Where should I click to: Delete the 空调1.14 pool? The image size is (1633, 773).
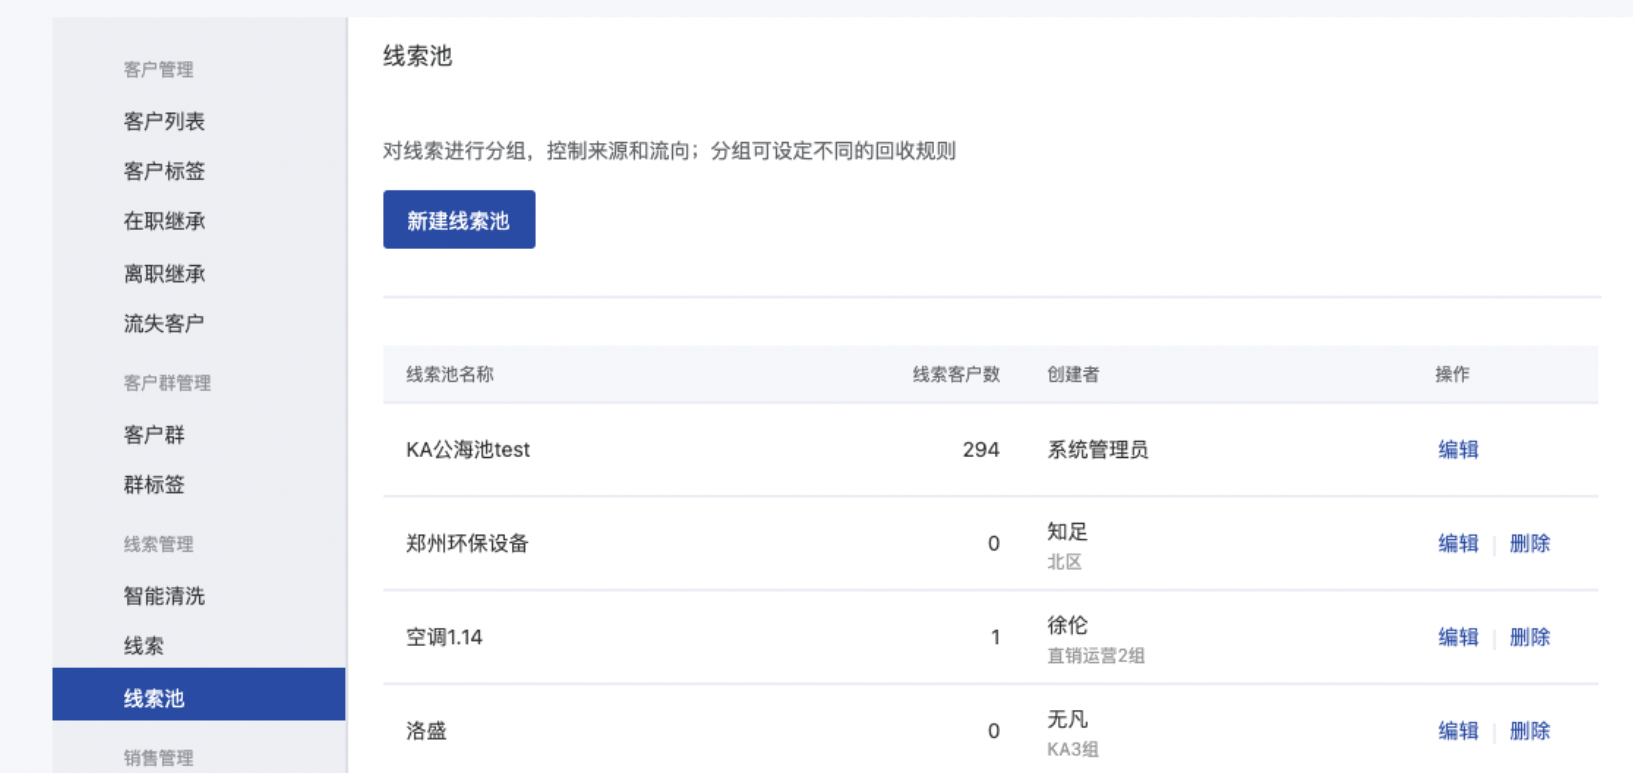[1530, 637]
